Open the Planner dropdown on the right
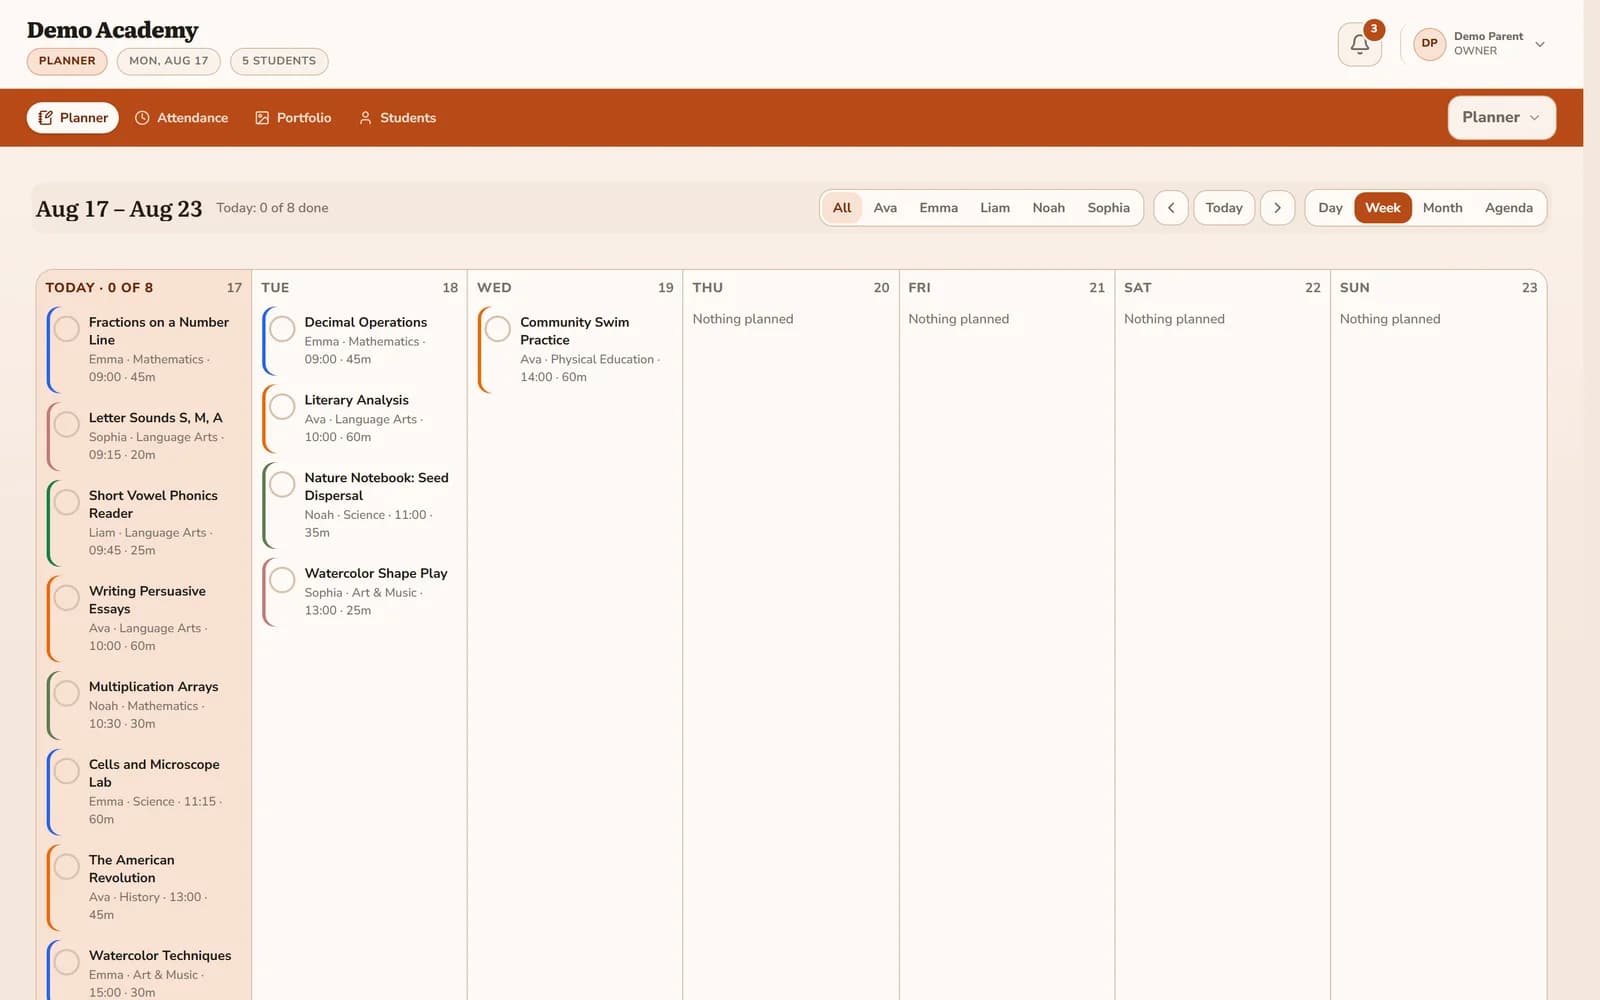The width and height of the screenshot is (1600, 1000). coord(1501,117)
